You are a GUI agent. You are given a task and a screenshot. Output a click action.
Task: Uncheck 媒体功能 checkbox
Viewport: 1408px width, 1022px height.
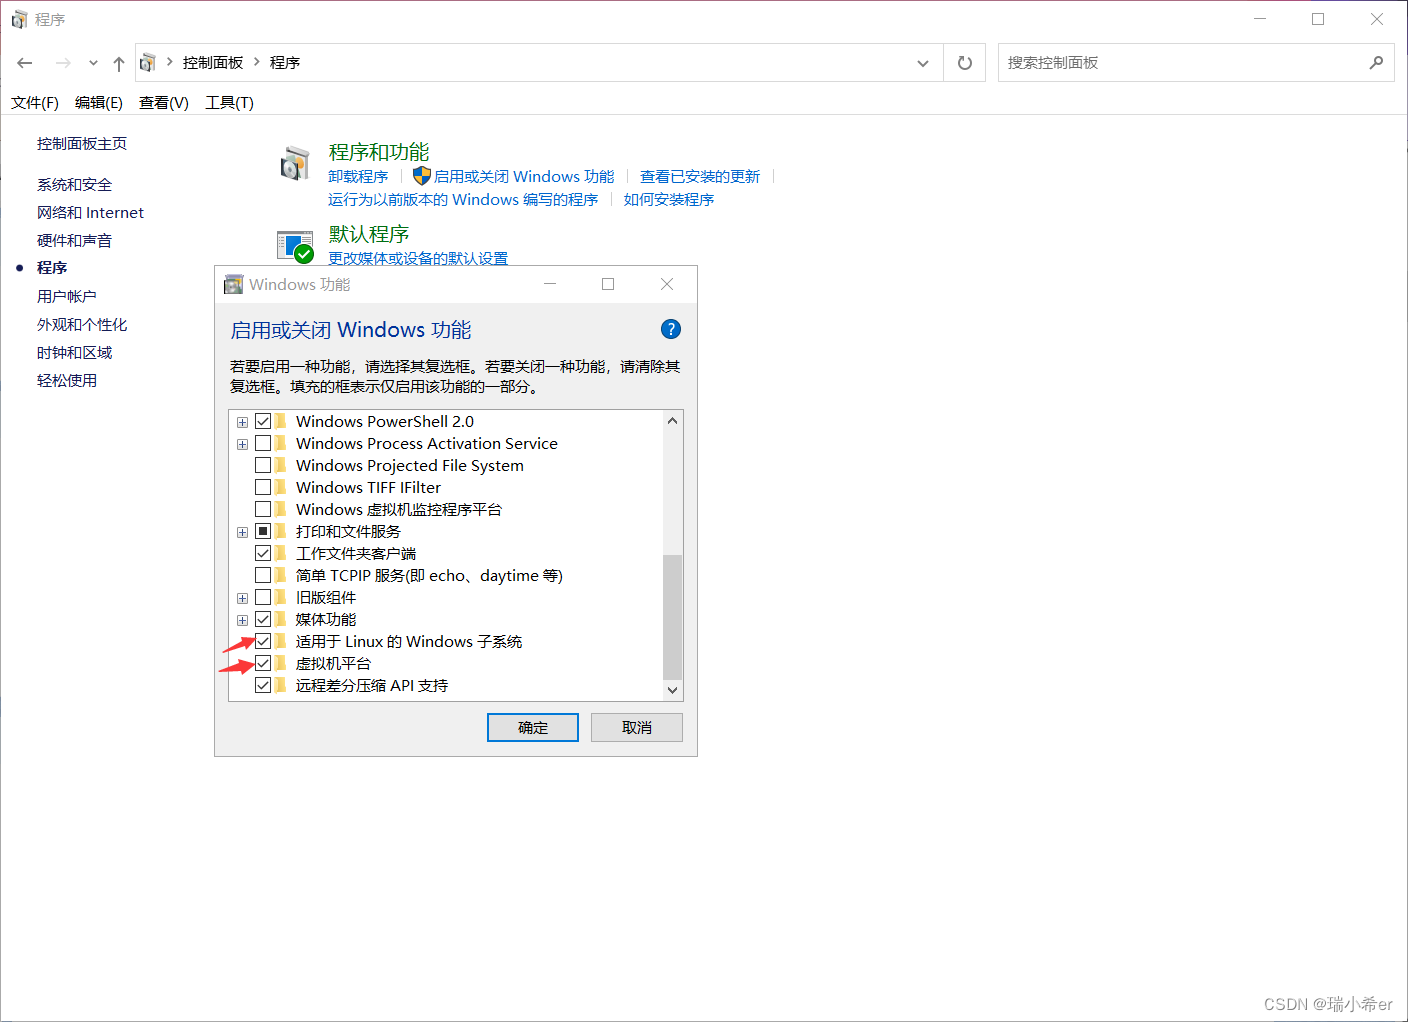click(x=263, y=619)
